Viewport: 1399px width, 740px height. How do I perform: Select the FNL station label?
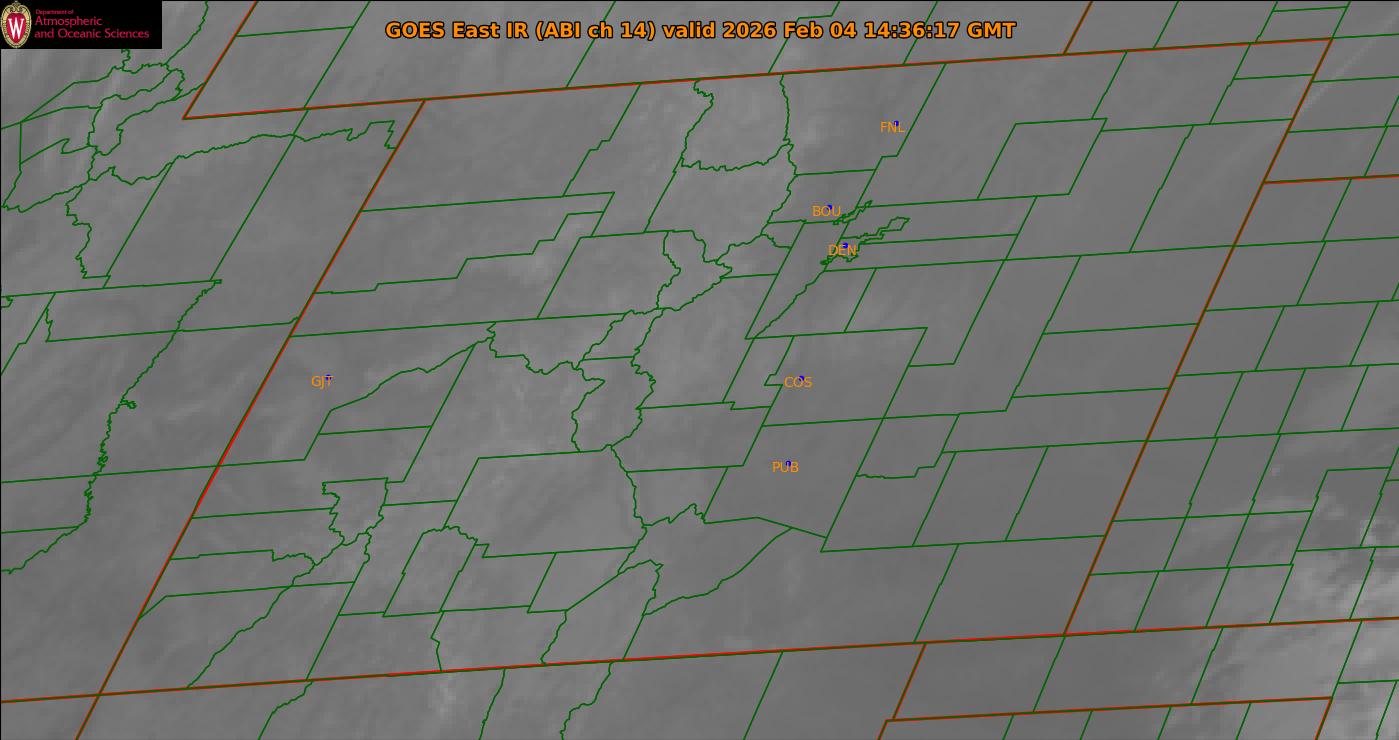coord(892,127)
